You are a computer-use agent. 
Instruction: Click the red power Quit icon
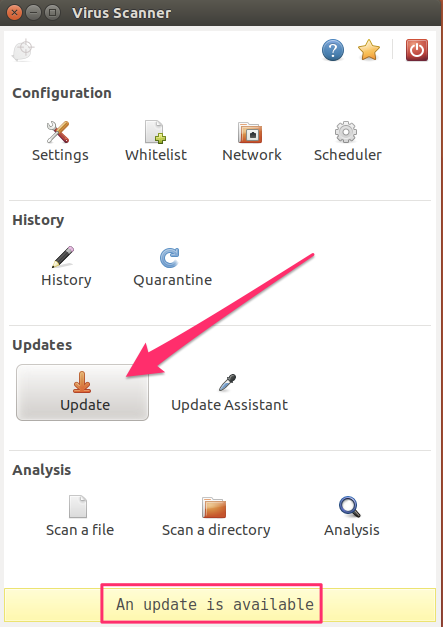pyautogui.click(x=417, y=50)
